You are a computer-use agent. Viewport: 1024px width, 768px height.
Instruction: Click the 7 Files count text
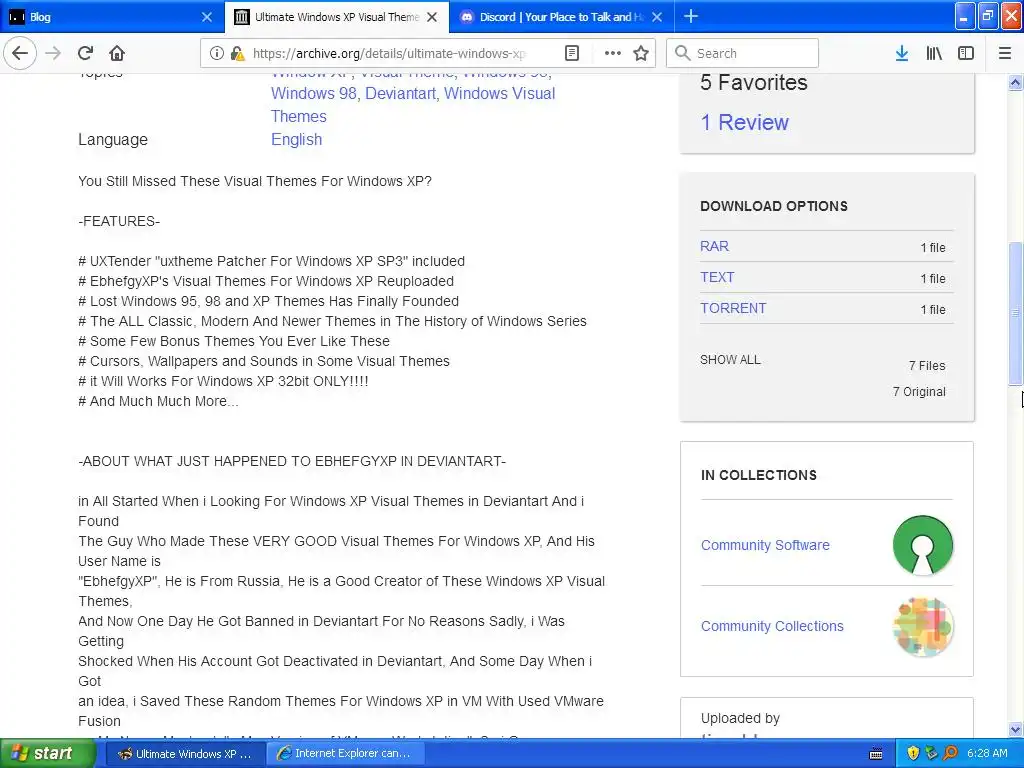927,366
